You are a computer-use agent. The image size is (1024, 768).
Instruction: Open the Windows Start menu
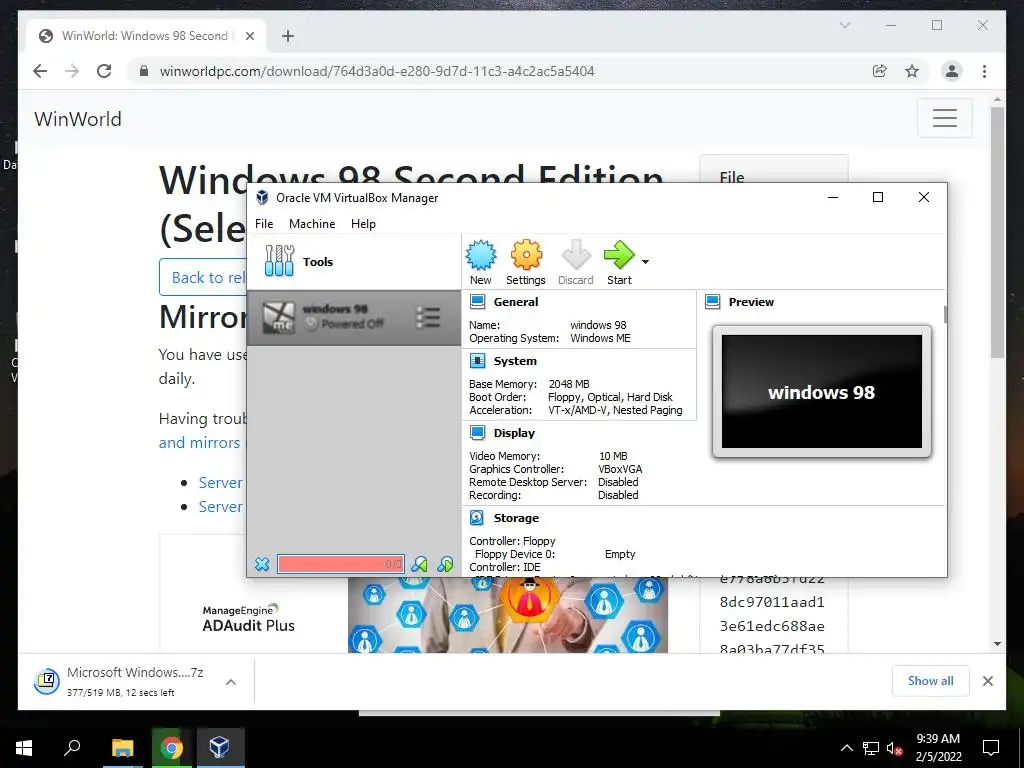24,748
